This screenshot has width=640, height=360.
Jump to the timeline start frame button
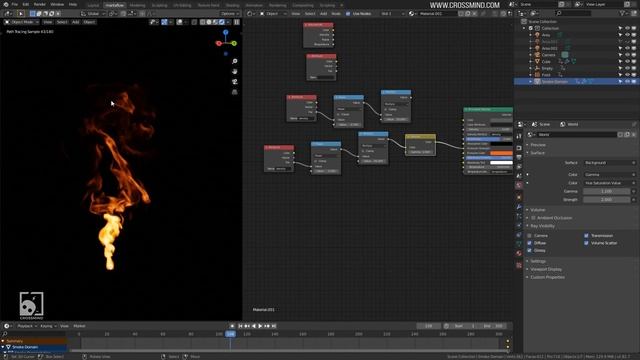click(240, 326)
